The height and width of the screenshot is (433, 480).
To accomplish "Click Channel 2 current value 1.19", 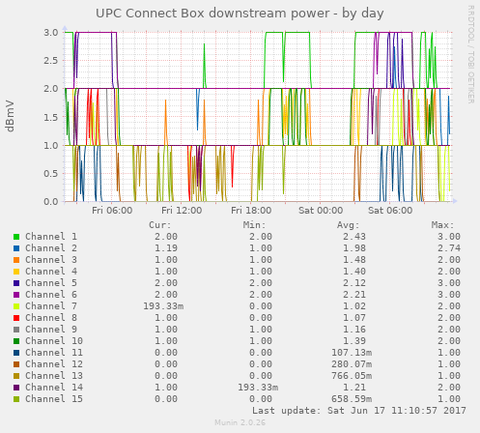I will click(166, 248).
